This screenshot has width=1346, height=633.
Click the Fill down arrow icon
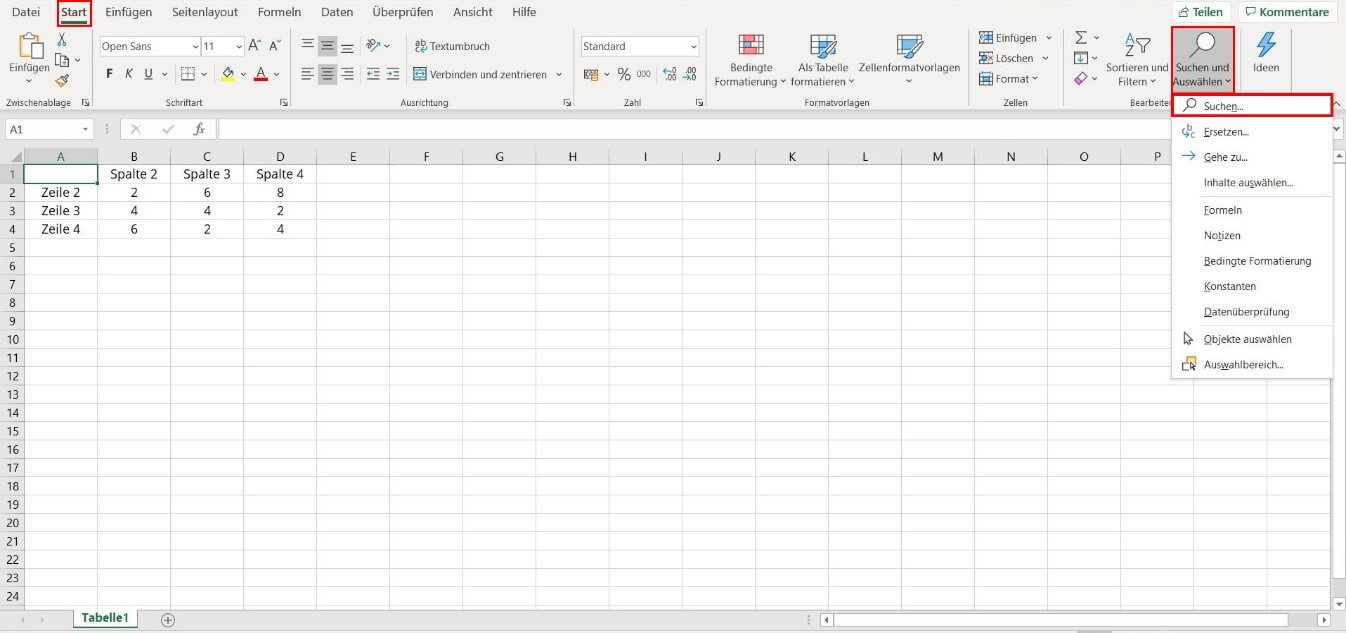pyautogui.click(x=1081, y=58)
